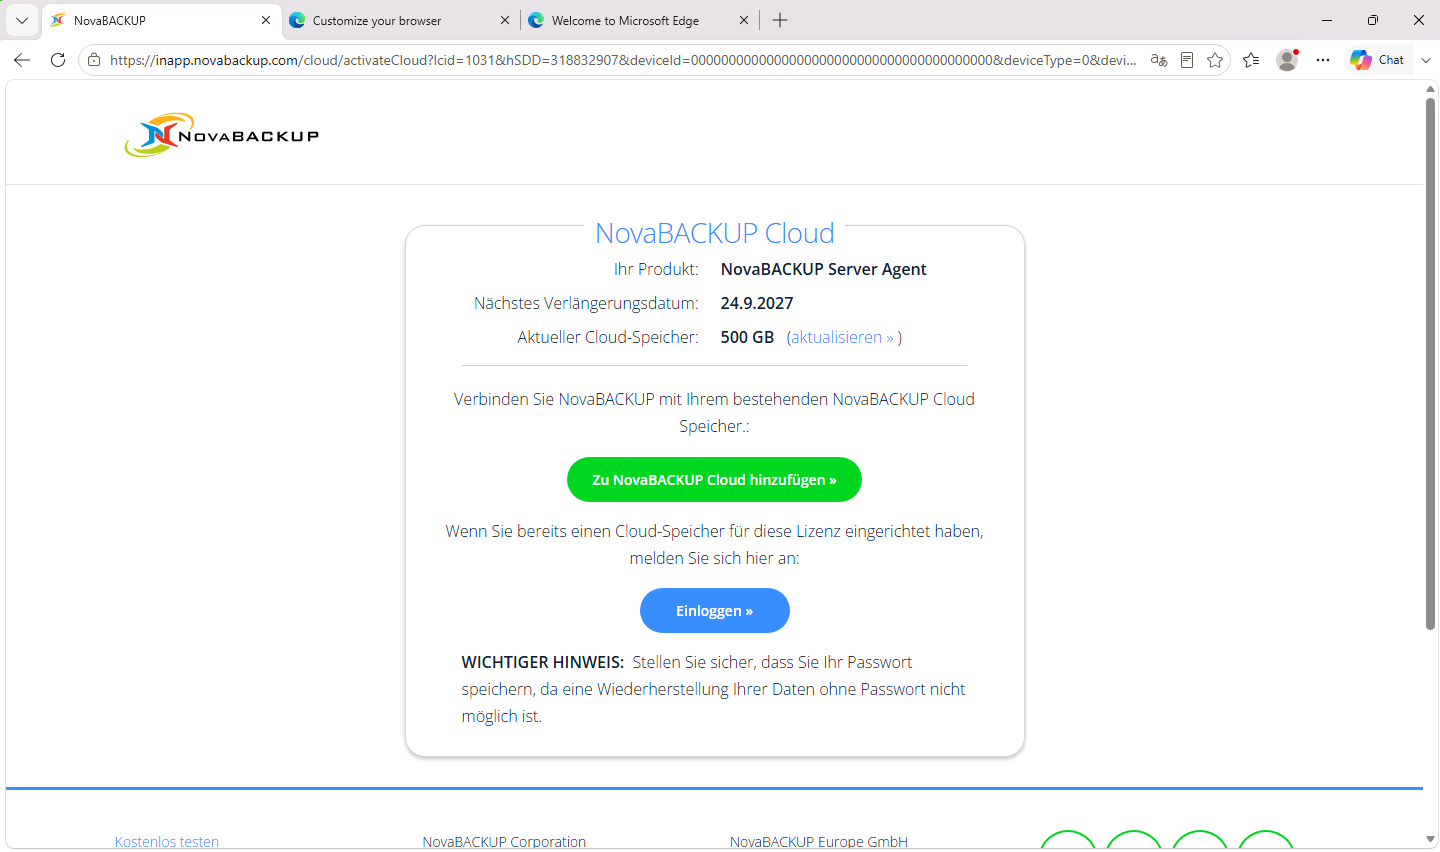Image resolution: width=1440 pixels, height=852 pixels.
Task: Click NovaBACKUP Corporation footer text
Action: click(x=504, y=842)
